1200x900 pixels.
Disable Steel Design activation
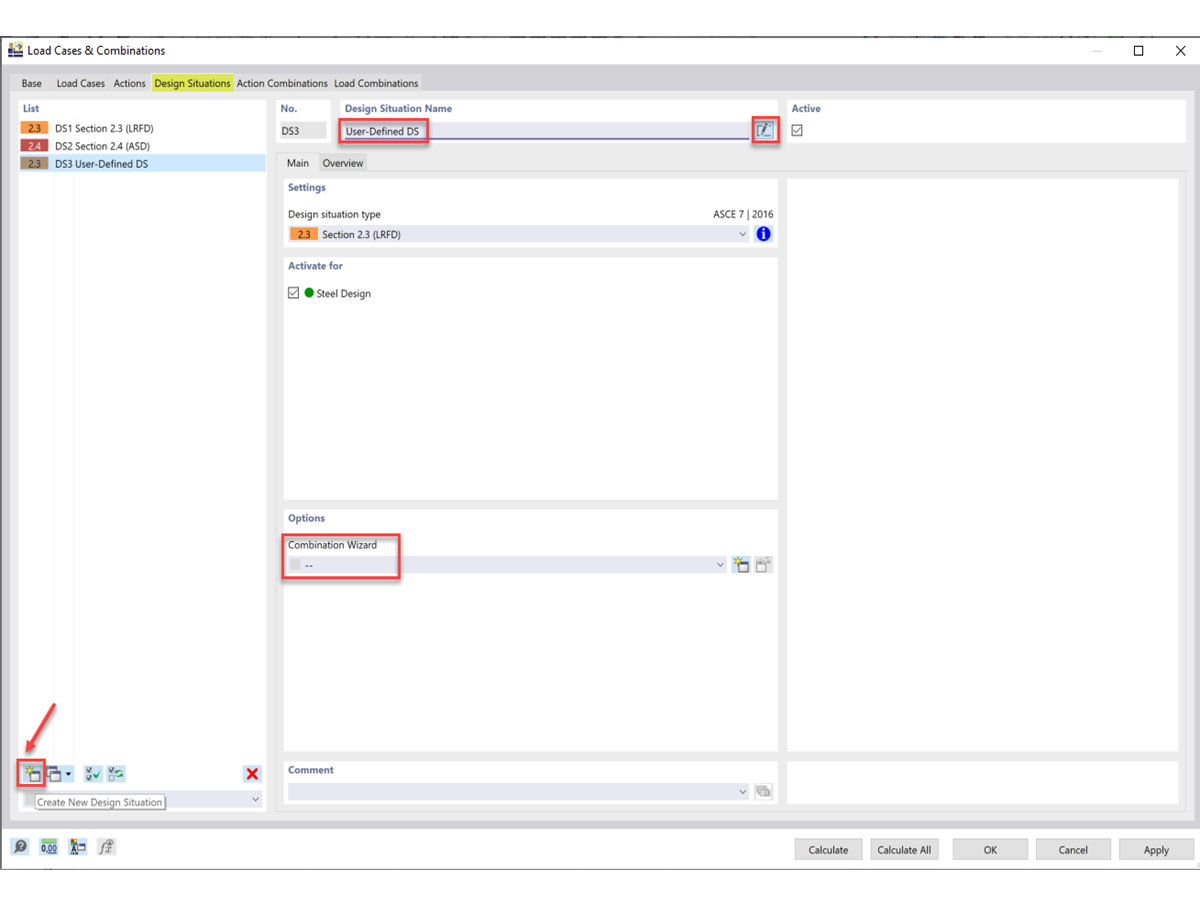coord(293,293)
